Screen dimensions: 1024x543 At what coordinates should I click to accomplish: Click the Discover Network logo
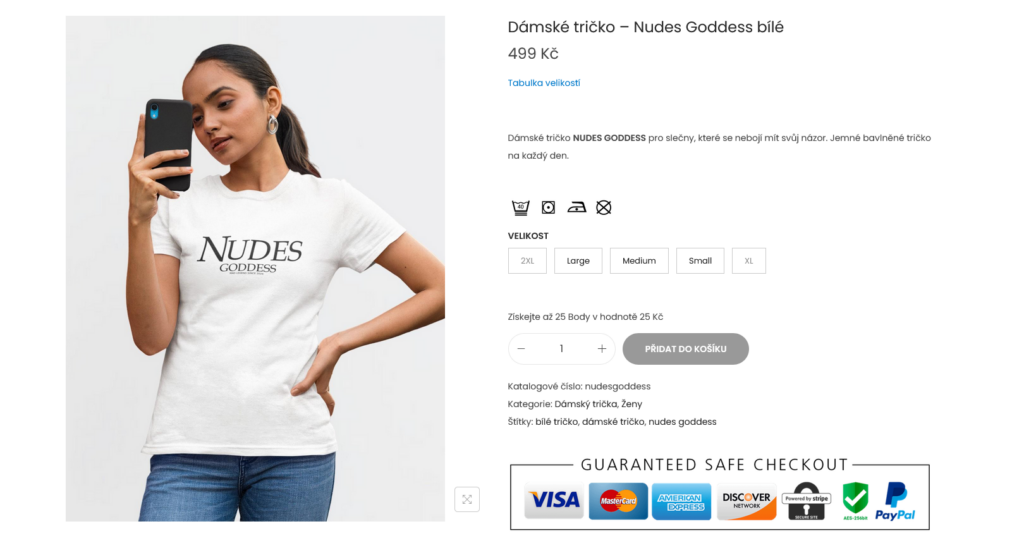746,501
